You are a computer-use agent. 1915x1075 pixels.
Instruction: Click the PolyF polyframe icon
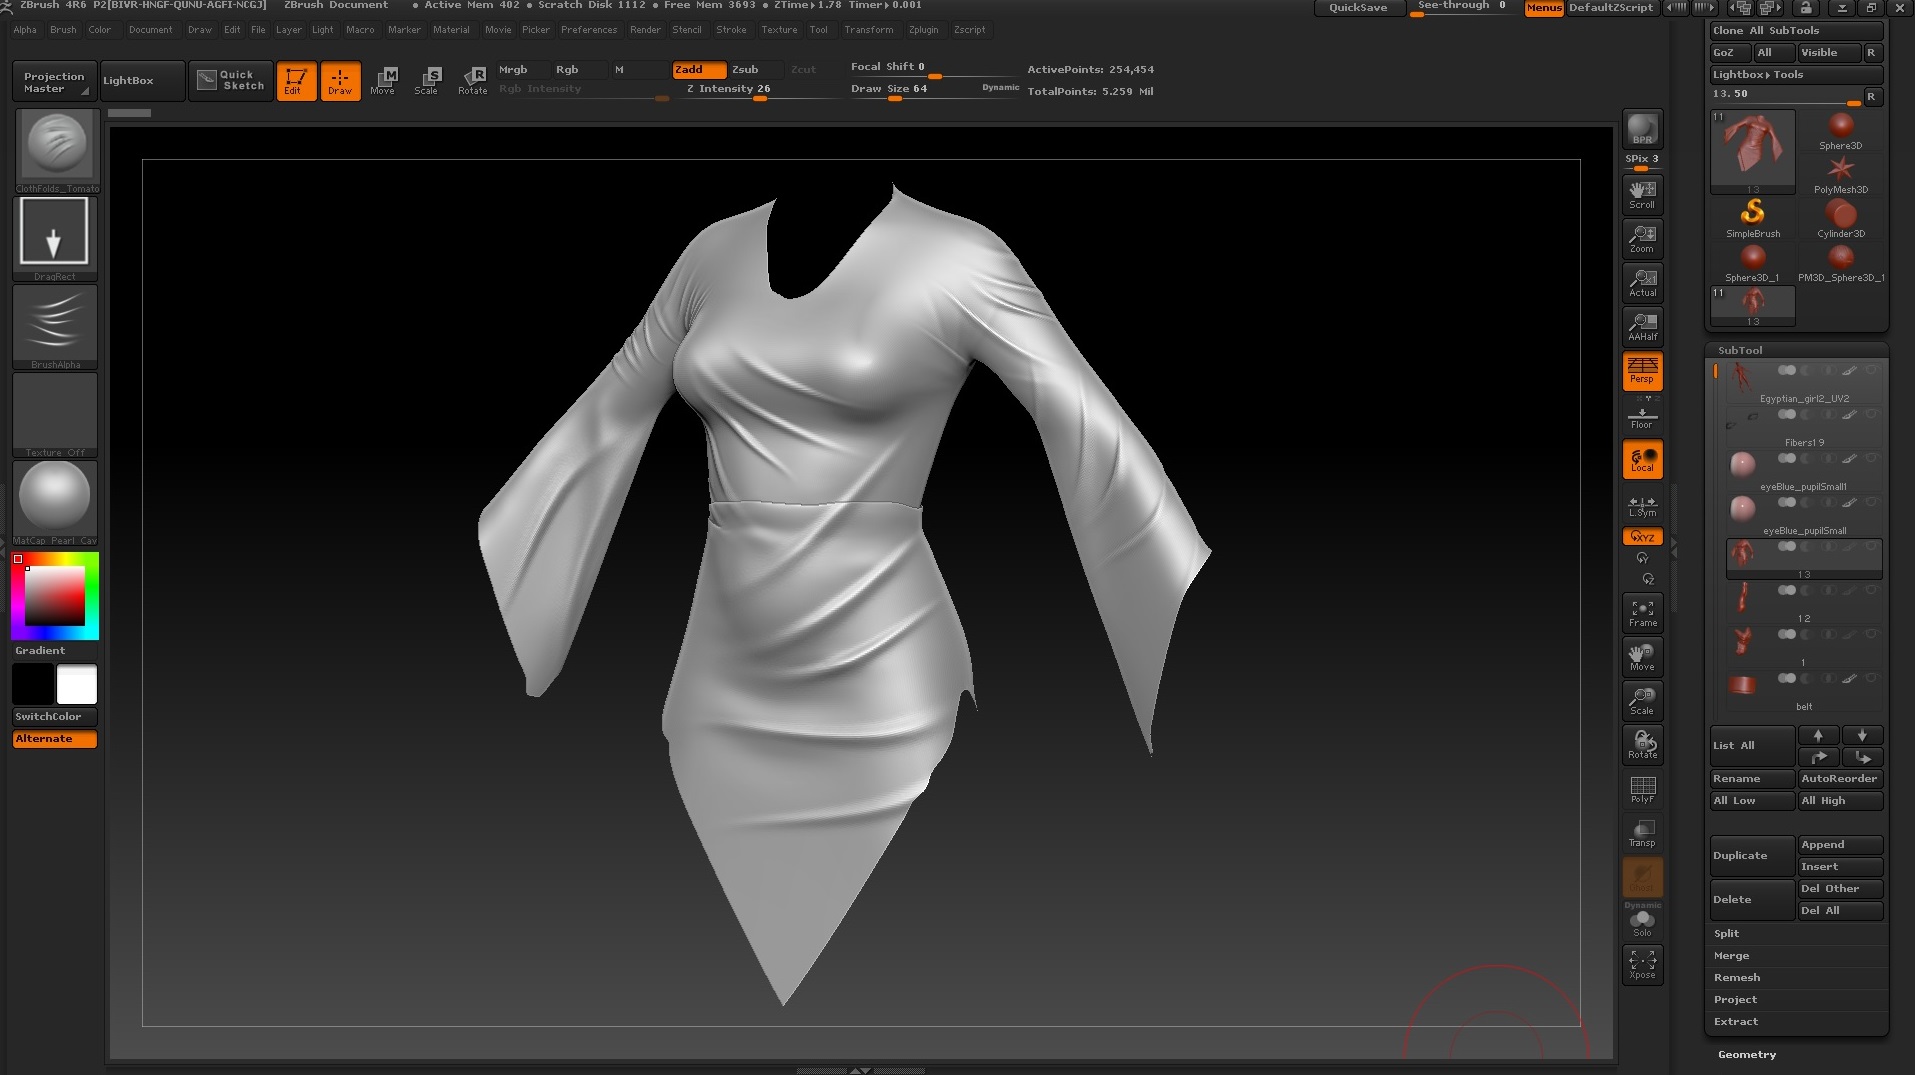click(1642, 789)
